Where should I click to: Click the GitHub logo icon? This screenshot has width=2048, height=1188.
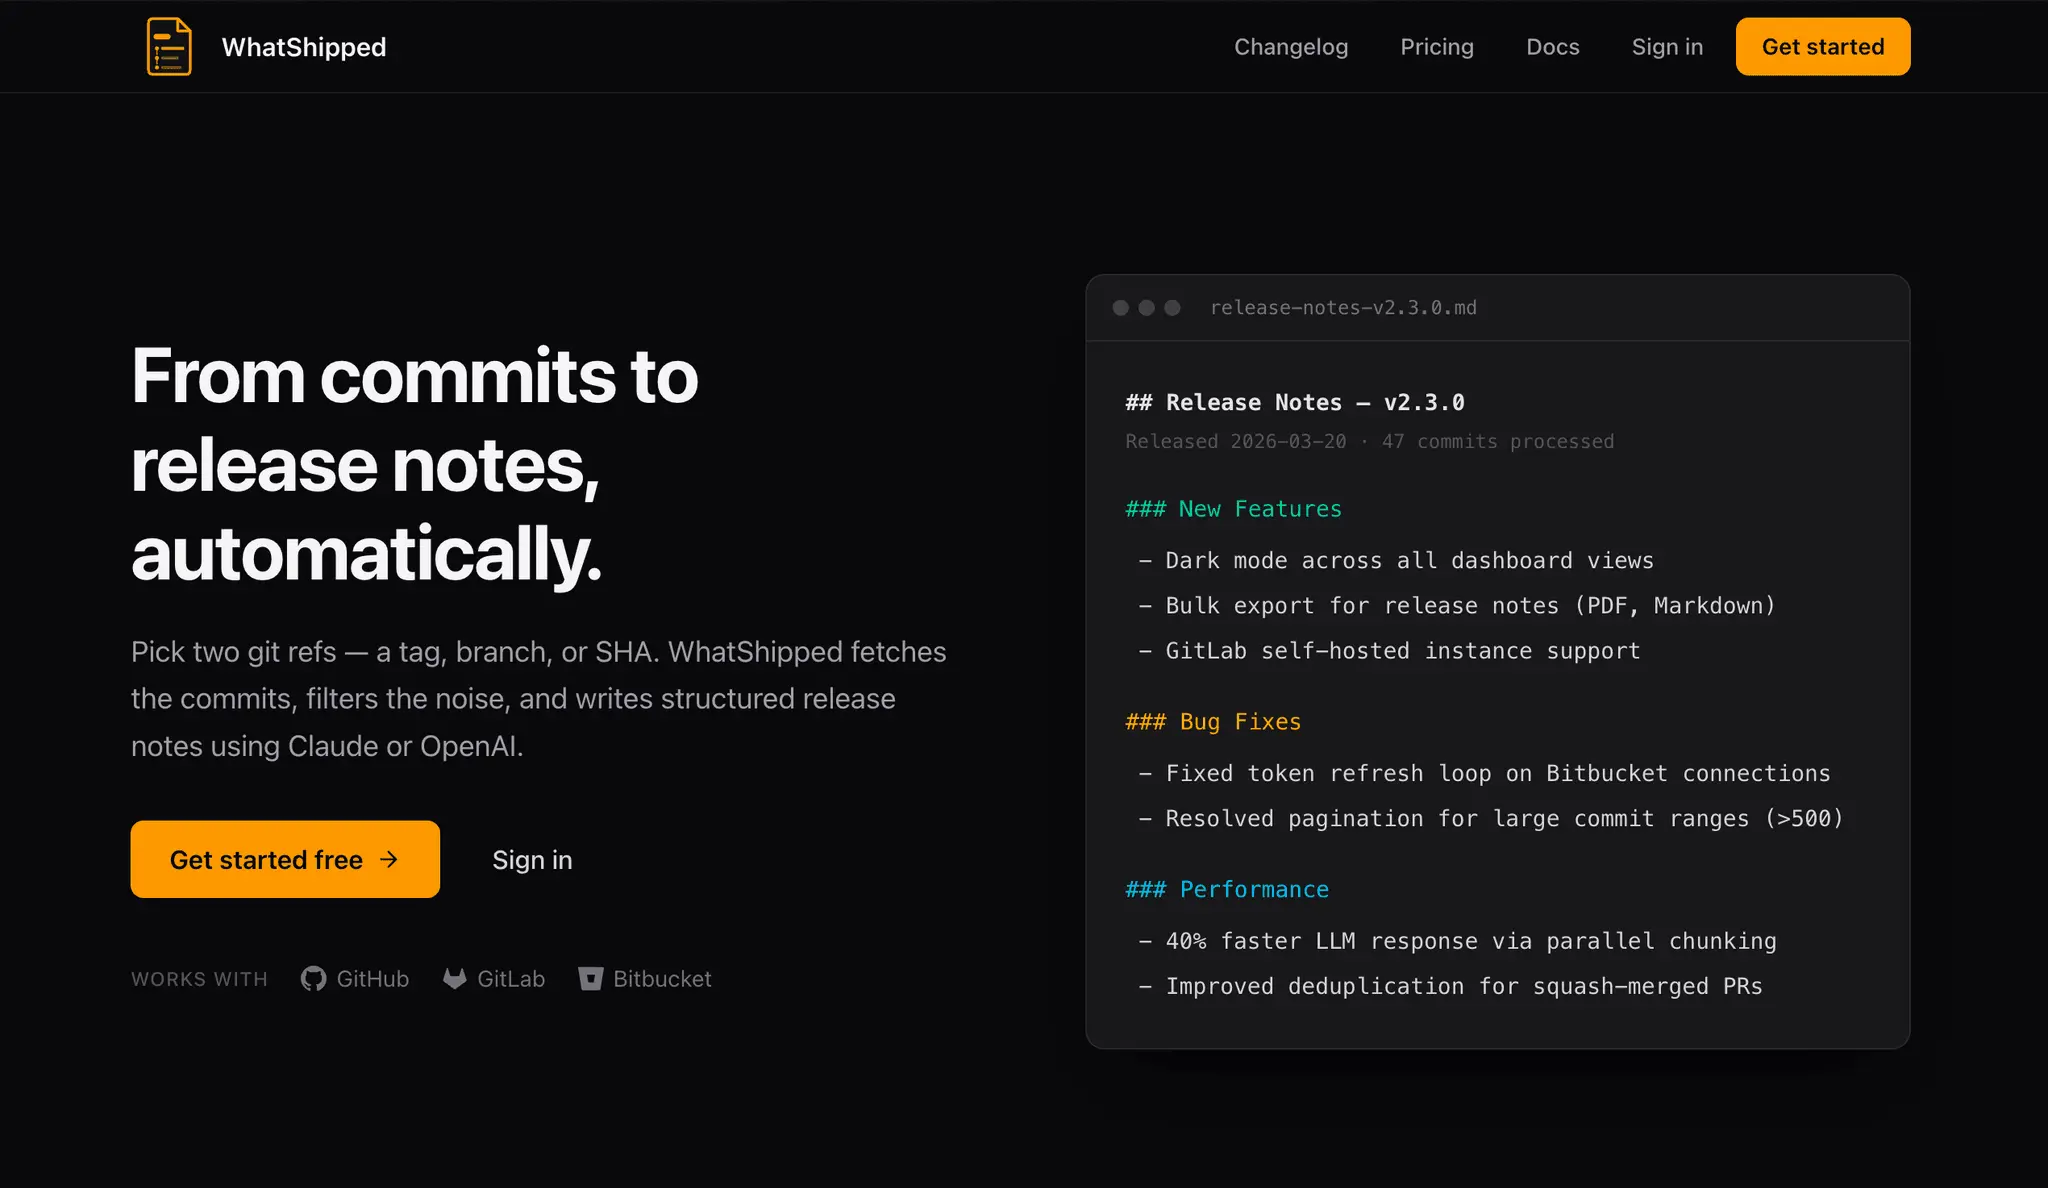point(313,979)
